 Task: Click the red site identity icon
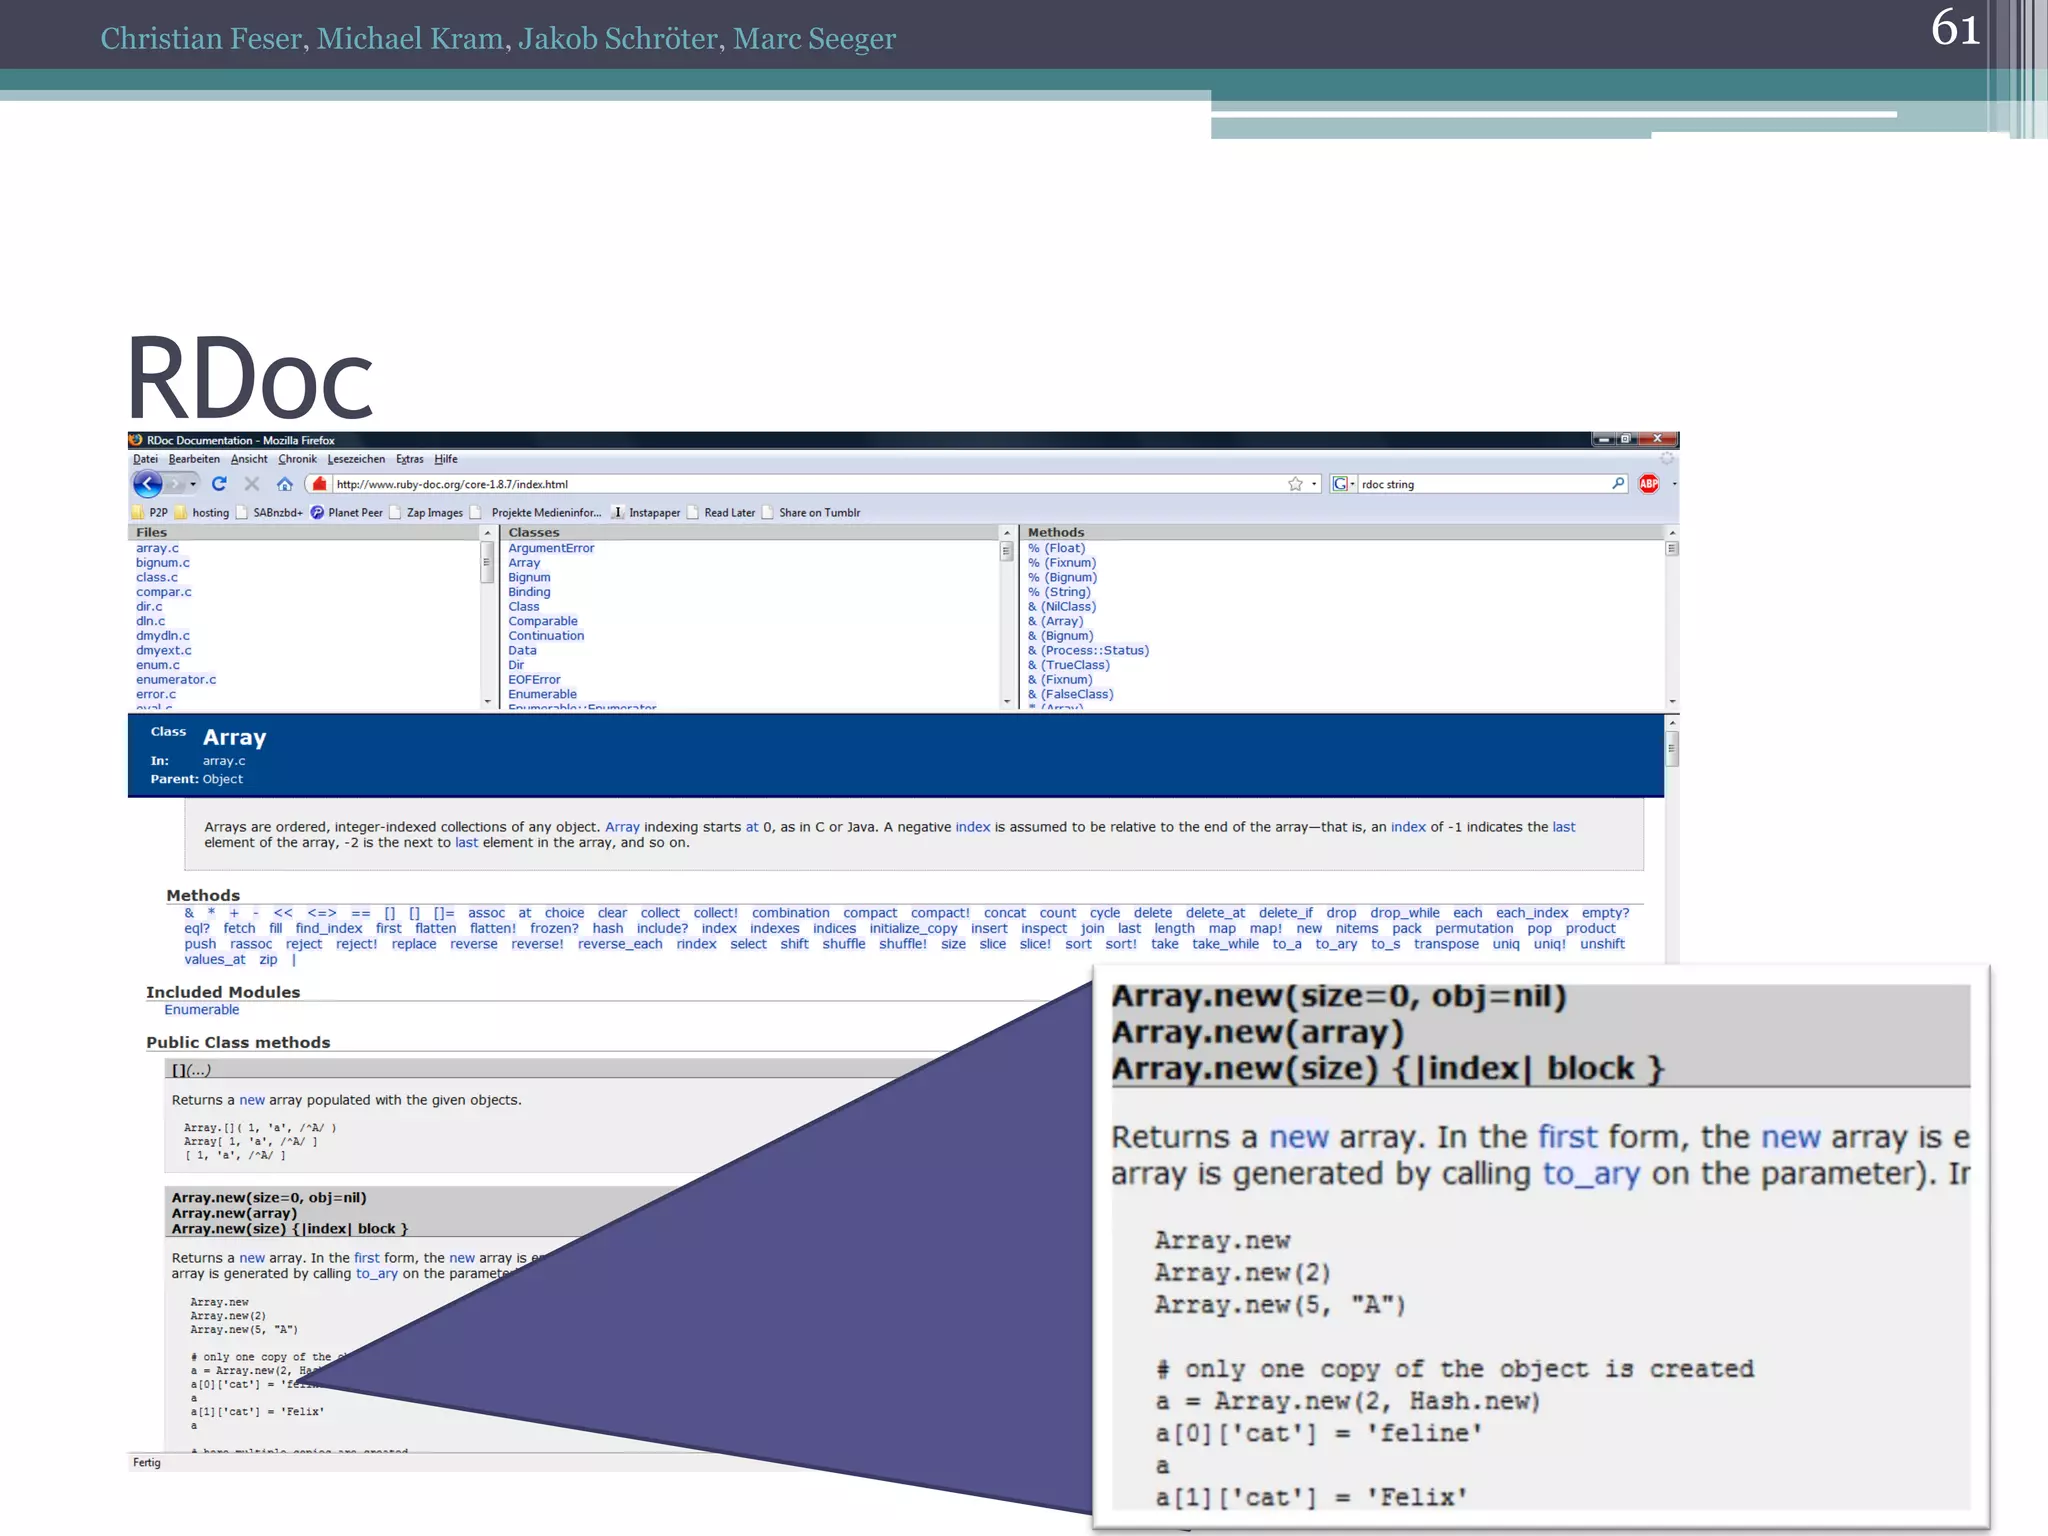pos(319,484)
